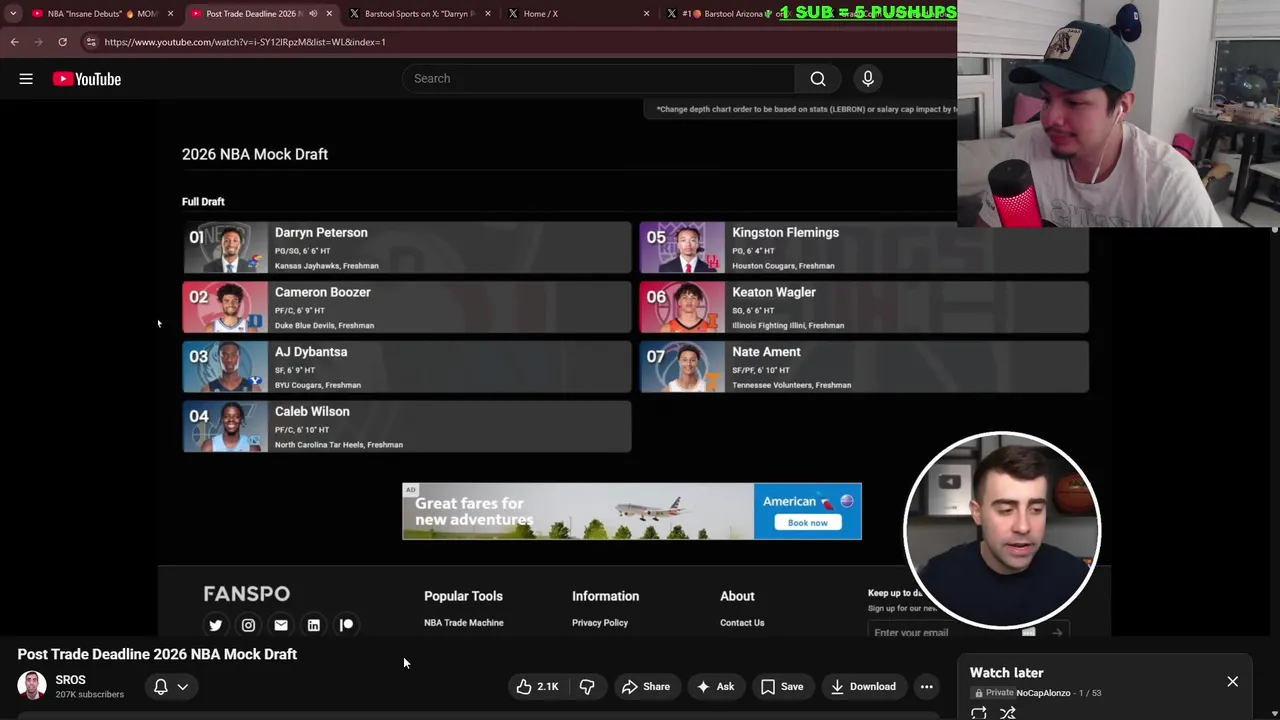This screenshot has height=720, width=1280.
Task: Click the Ask AI sparkle button
Action: [715, 687]
